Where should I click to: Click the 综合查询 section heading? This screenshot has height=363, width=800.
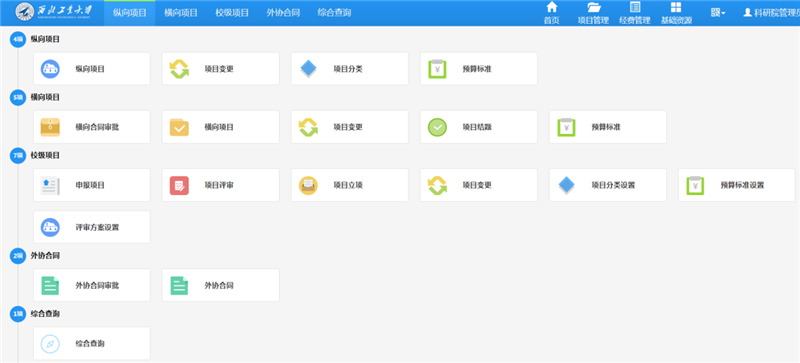tap(45, 313)
